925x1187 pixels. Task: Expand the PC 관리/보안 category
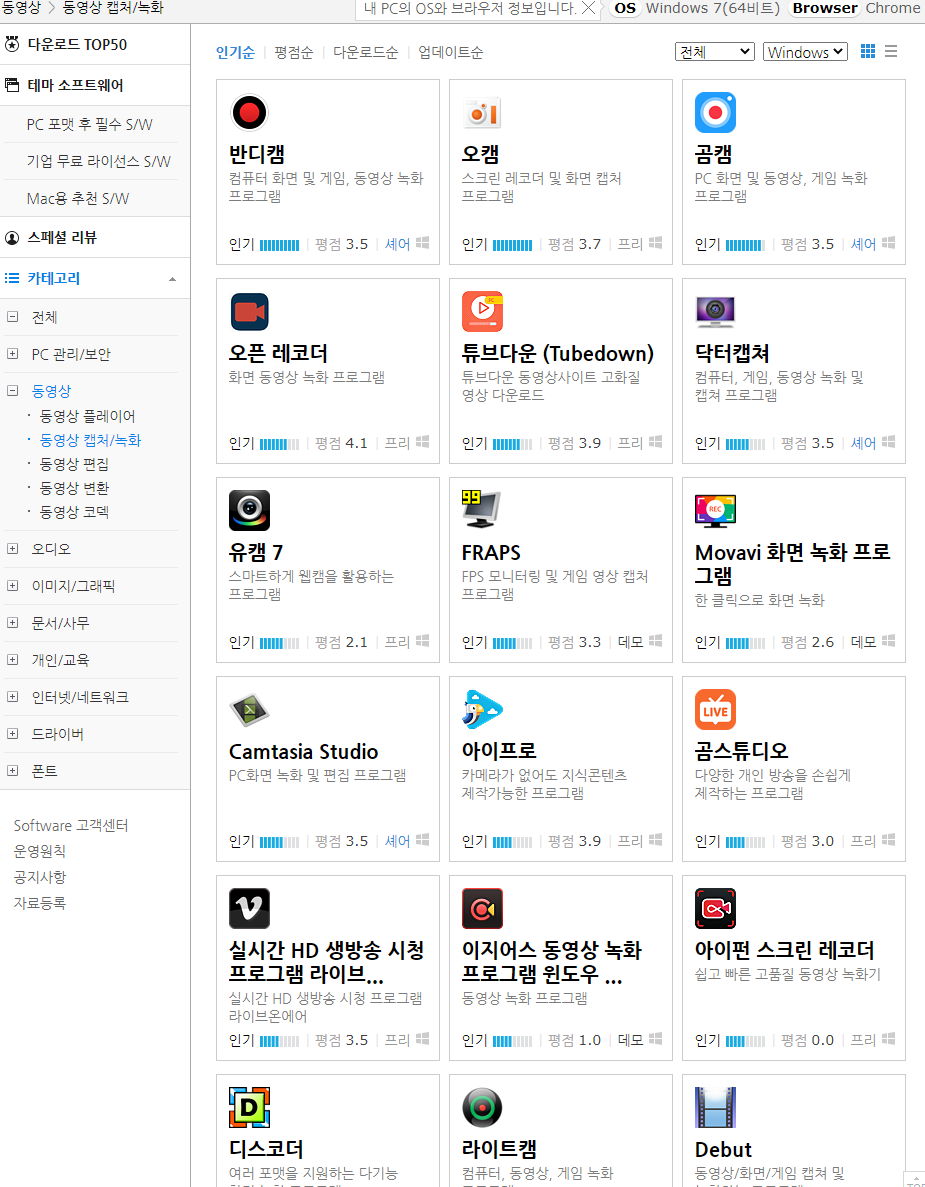(x=12, y=354)
